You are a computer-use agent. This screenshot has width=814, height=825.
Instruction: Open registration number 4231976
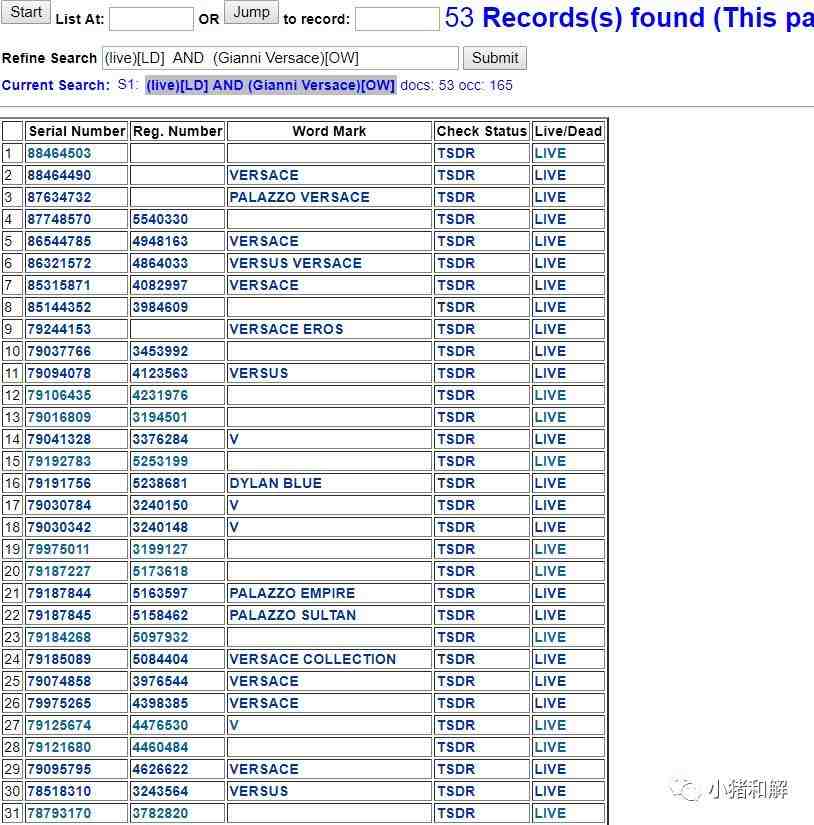(160, 395)
